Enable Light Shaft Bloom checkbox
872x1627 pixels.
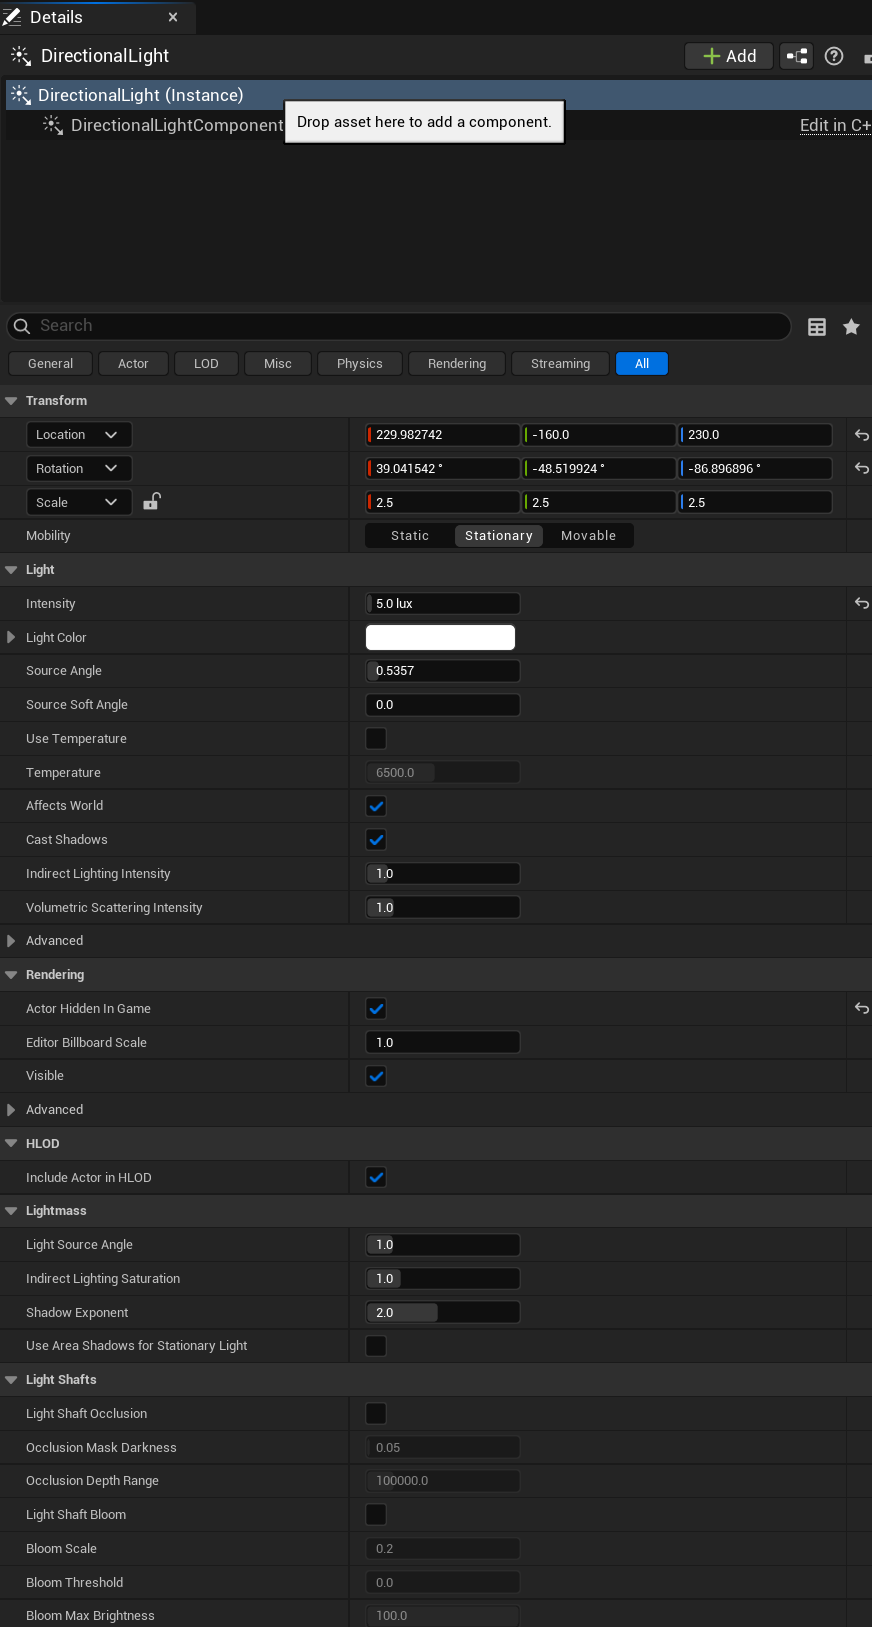pyautogui.click(x=376, y=1515)
